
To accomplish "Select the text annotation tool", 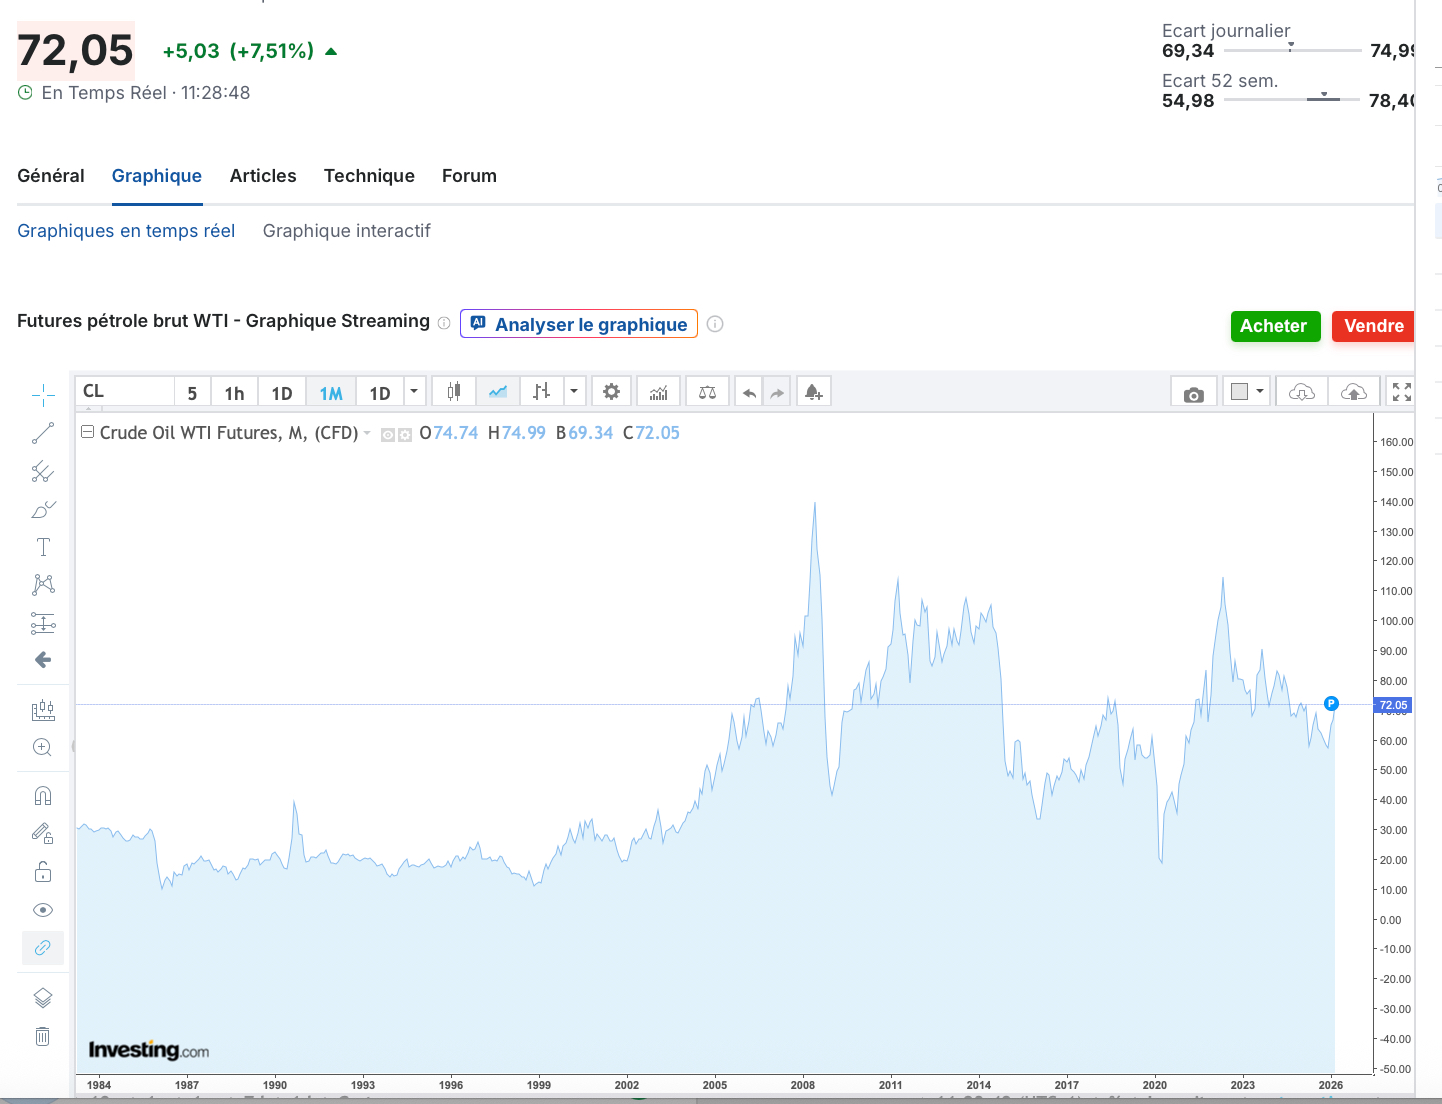I will [43, 547].
